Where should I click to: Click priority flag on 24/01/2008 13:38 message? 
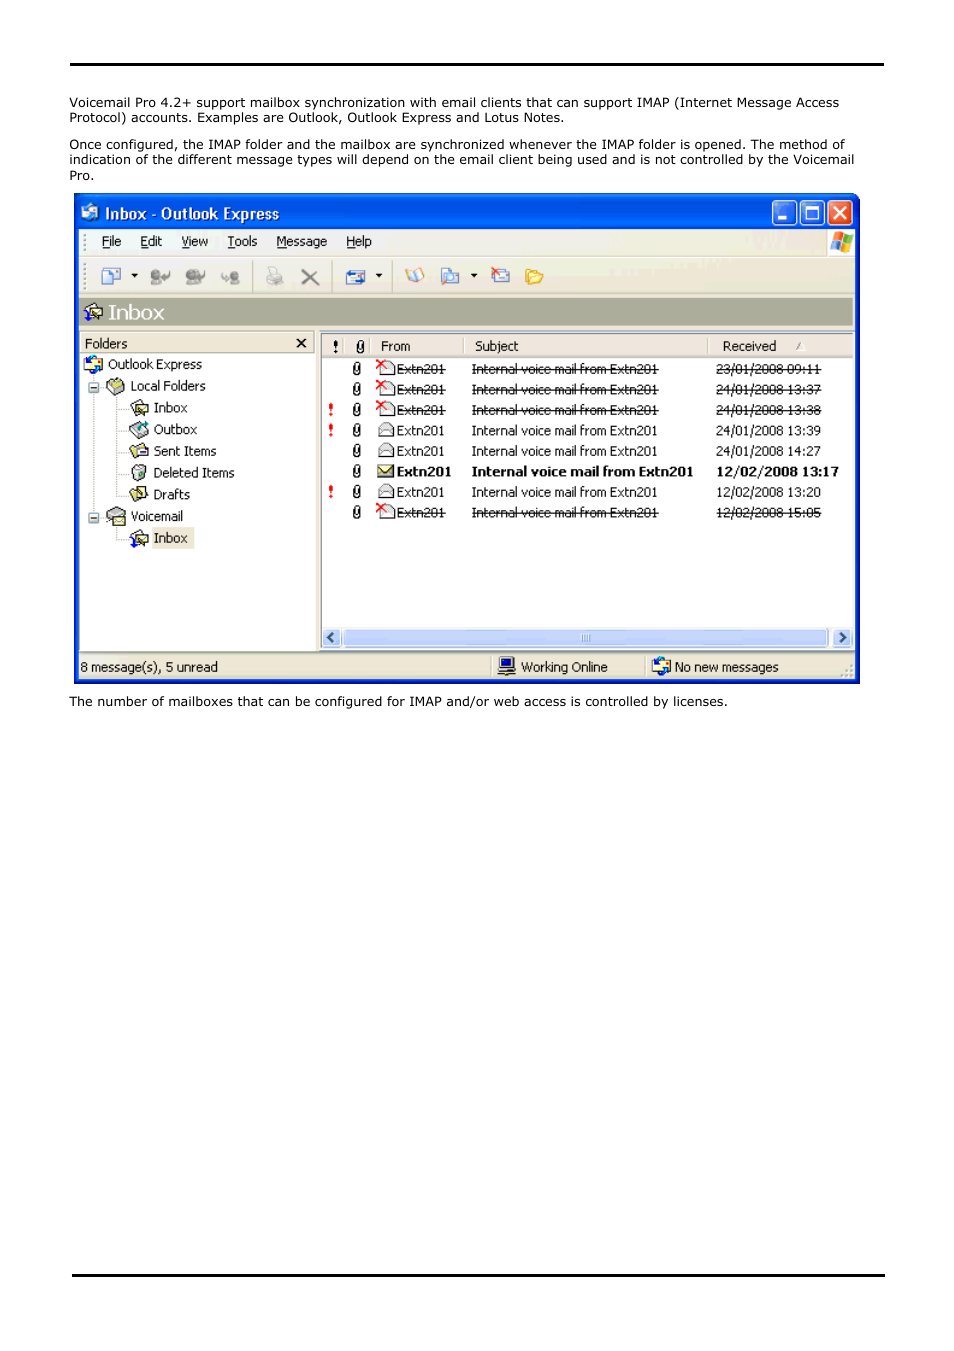[x=331, y=410]
